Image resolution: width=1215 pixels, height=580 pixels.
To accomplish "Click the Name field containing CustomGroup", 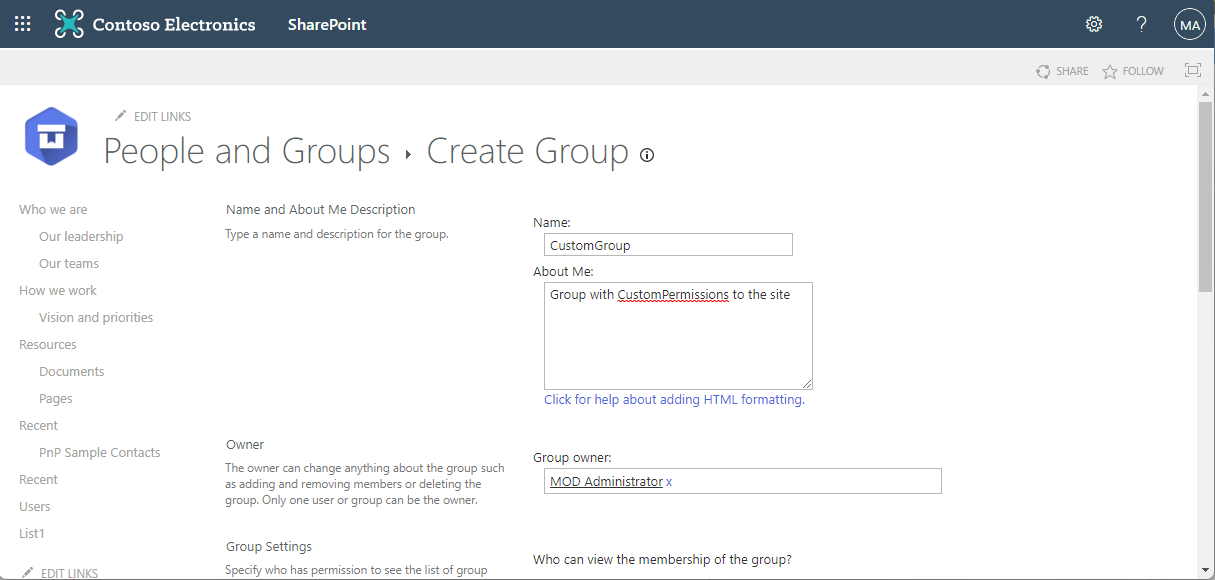I will [668, 245].
